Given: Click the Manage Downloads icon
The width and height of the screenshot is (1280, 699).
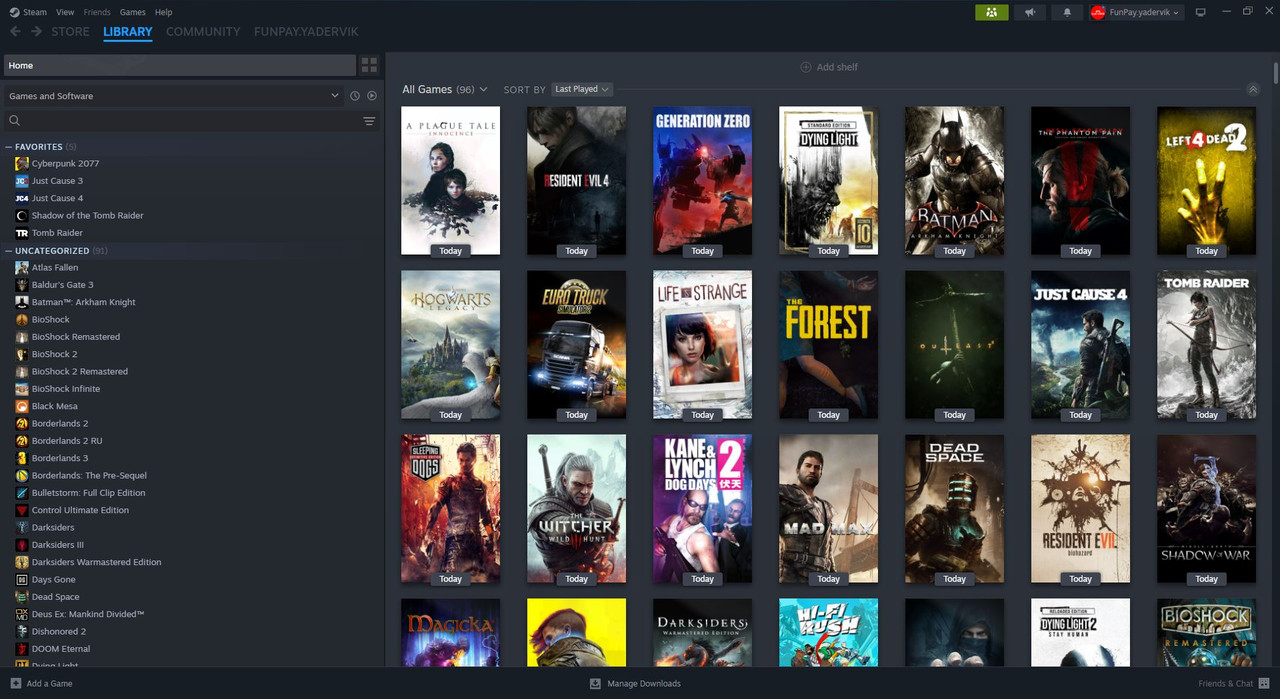Looking at the screenshot, I should click(595, 683).
